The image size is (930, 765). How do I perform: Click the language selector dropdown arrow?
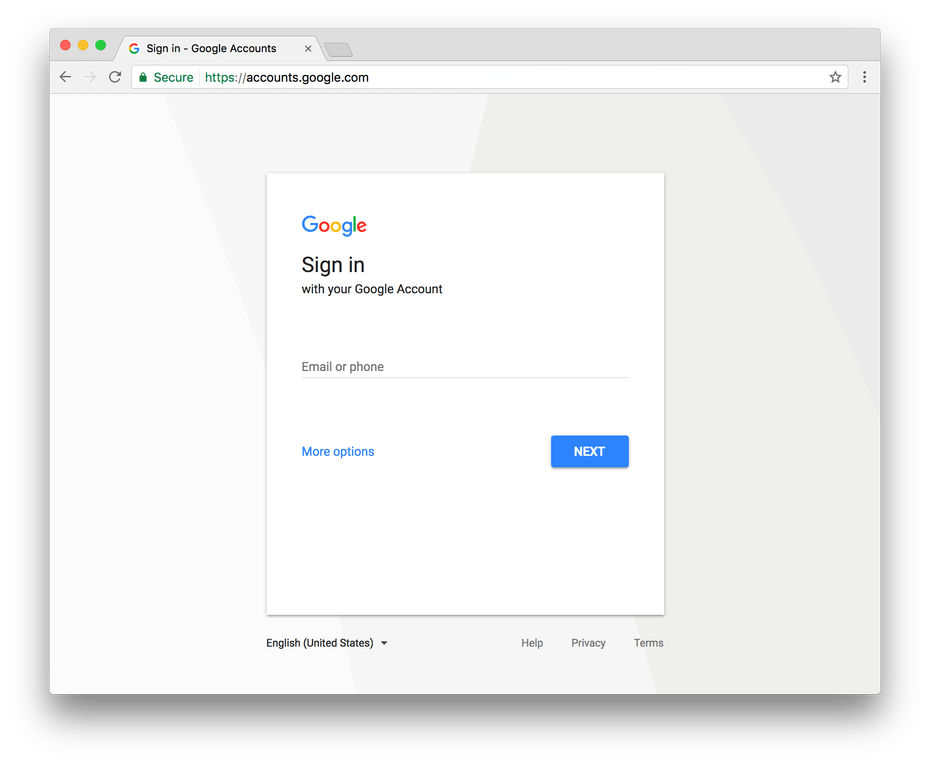tap(384, 643)
